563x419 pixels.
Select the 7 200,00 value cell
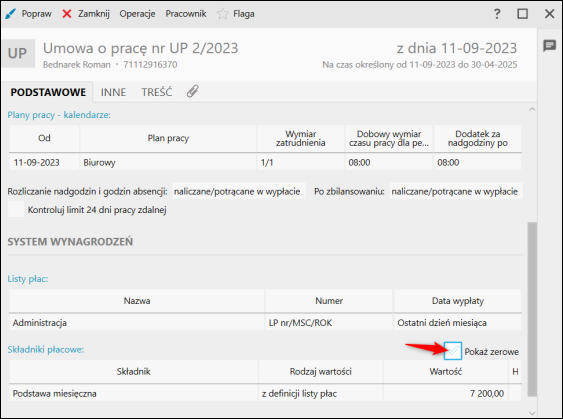(x=446, y=394)
